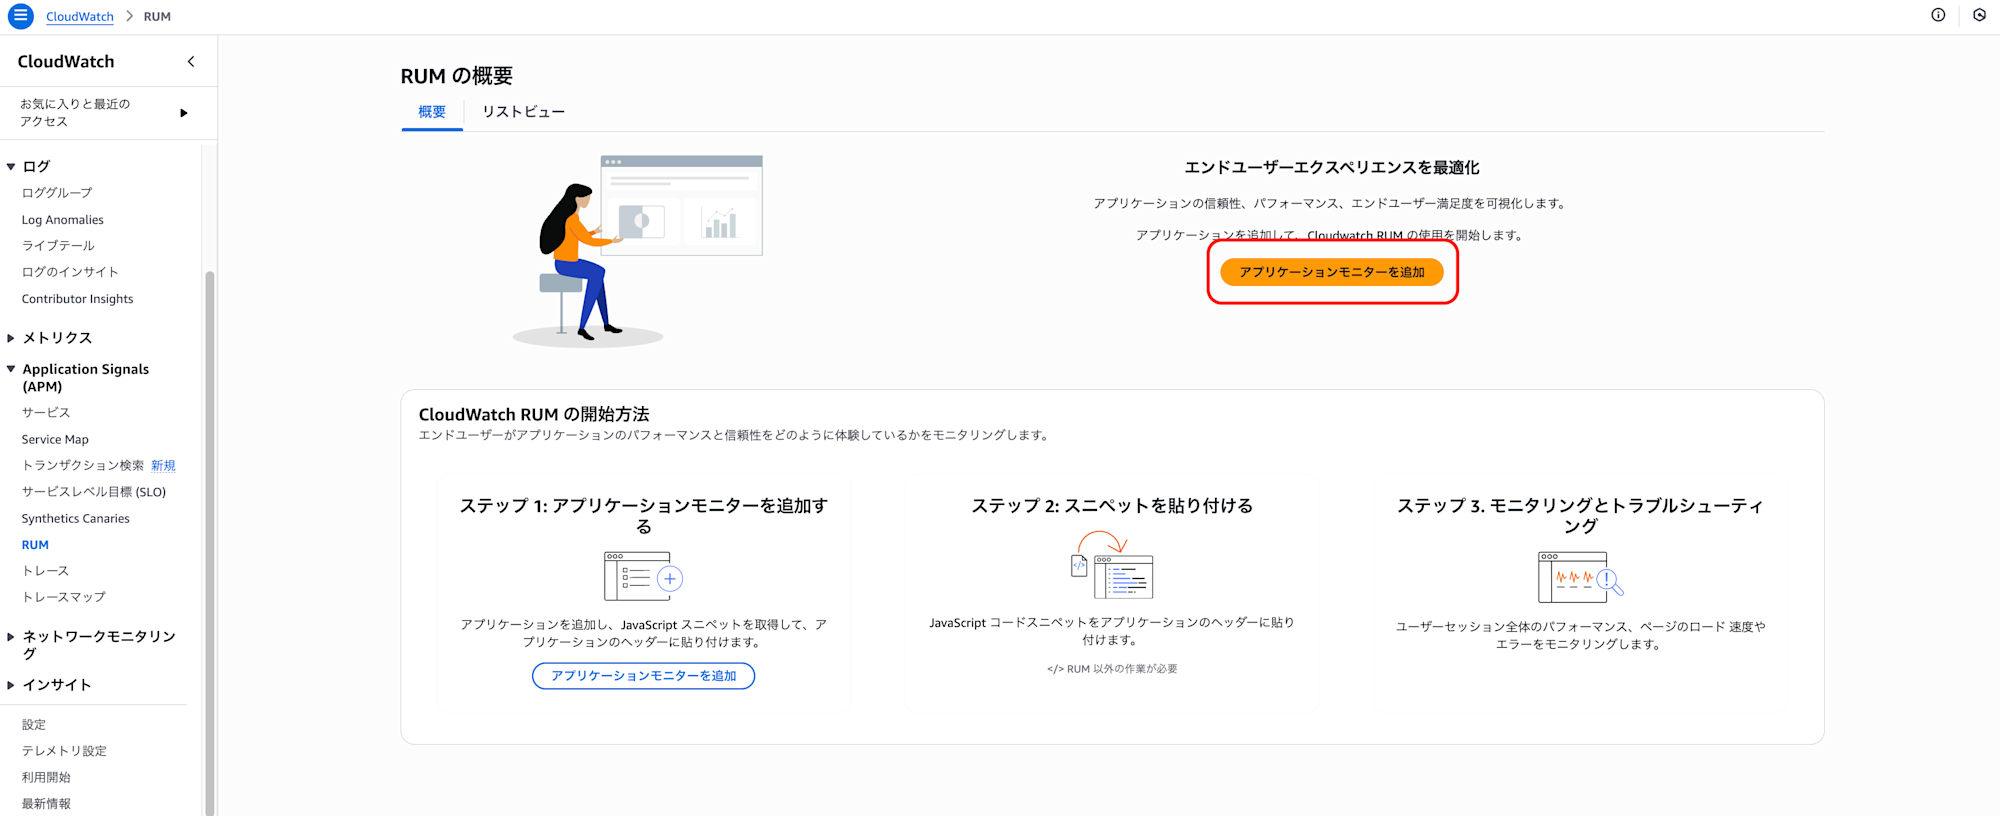Open ロググループ in the sidebar
Viewport: 2000px width, 816px height.
pyautogui.click(x=57, y=192)
